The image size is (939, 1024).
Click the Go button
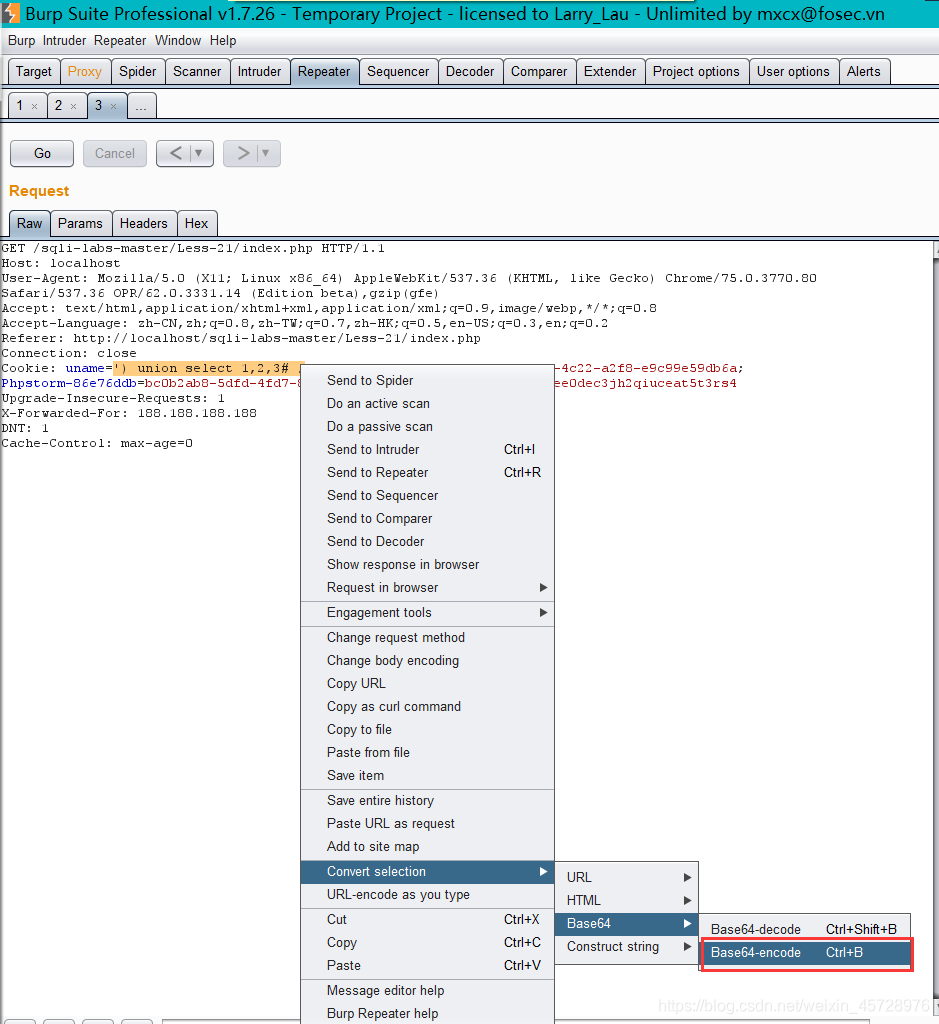(x=42, y=153)
